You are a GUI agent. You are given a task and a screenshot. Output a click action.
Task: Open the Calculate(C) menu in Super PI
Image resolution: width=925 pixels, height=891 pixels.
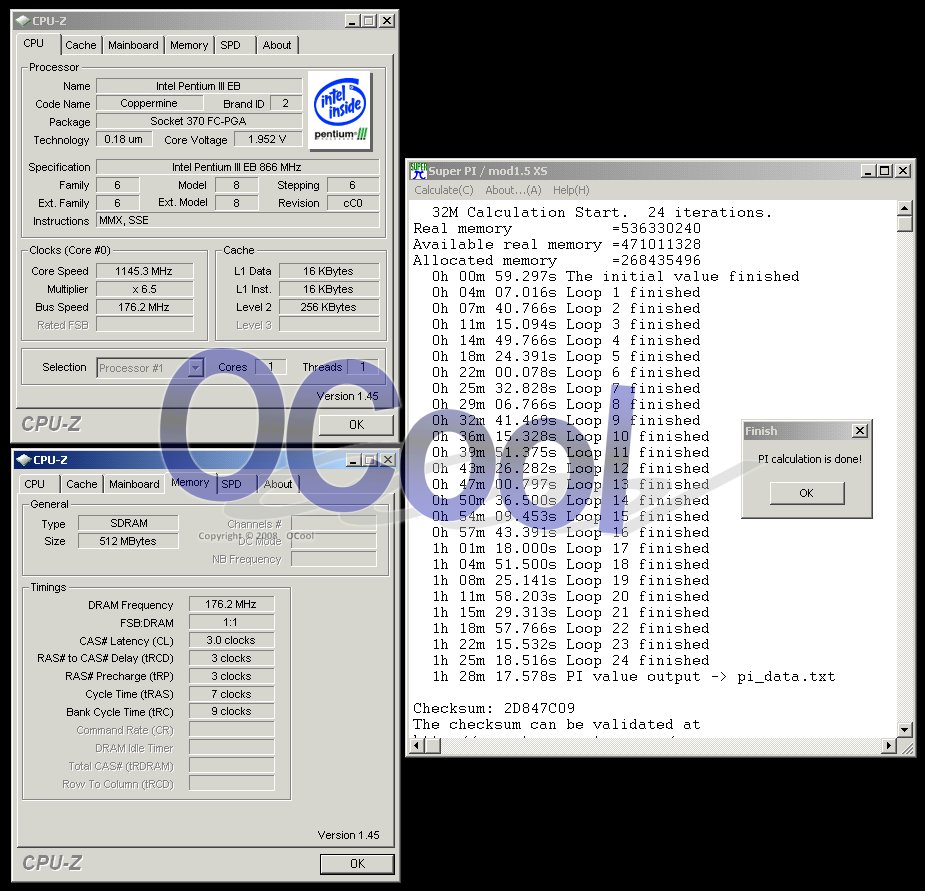(444, 190)
